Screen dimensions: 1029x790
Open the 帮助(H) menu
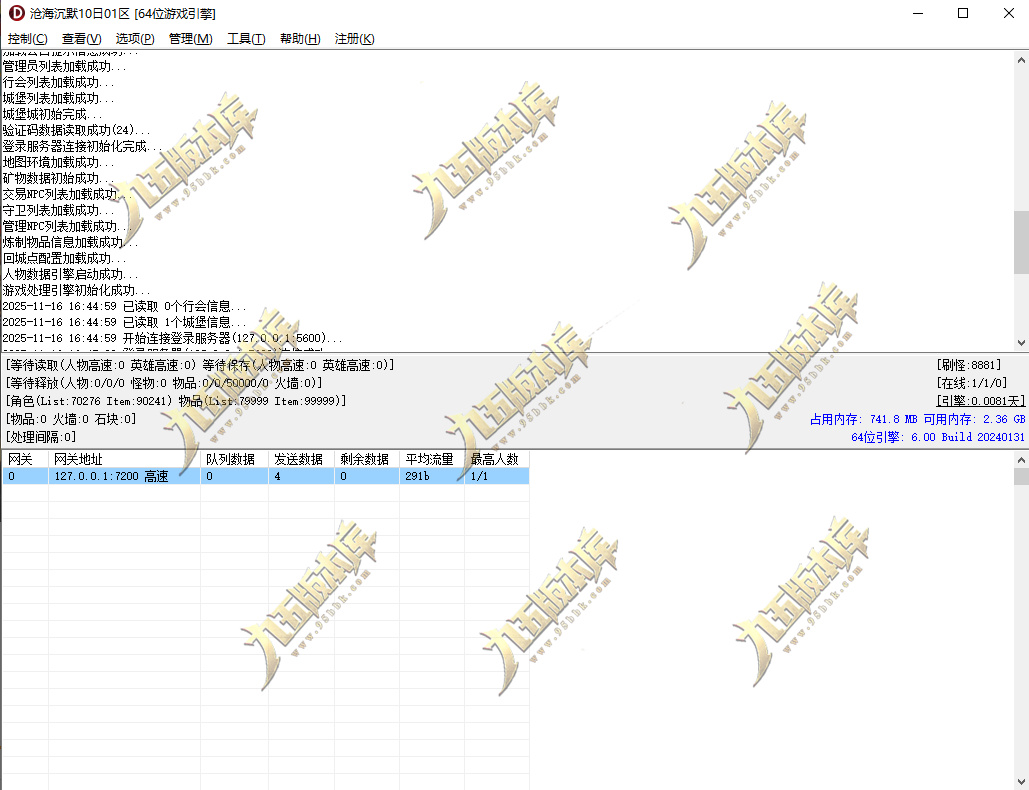pos(300,39)
